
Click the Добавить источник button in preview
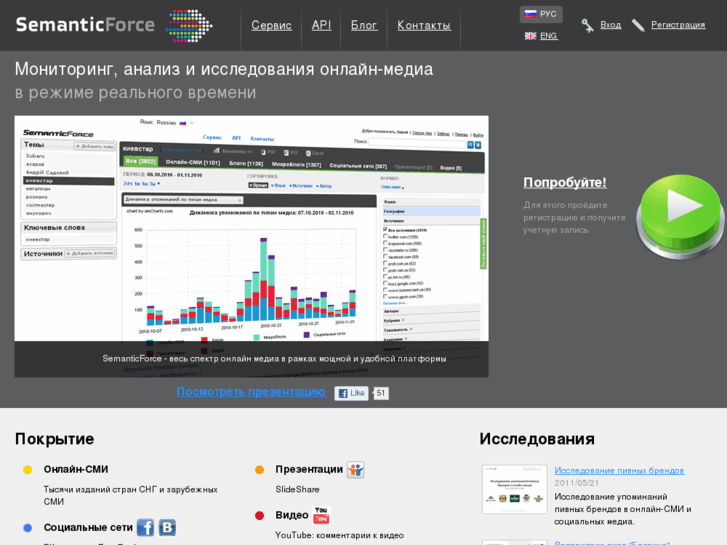point(90,253)
